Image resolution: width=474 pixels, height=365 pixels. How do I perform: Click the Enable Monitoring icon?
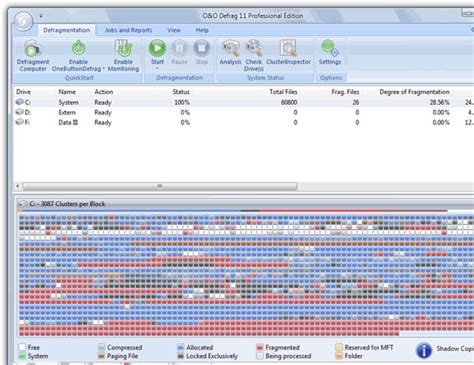coord(123,48)
